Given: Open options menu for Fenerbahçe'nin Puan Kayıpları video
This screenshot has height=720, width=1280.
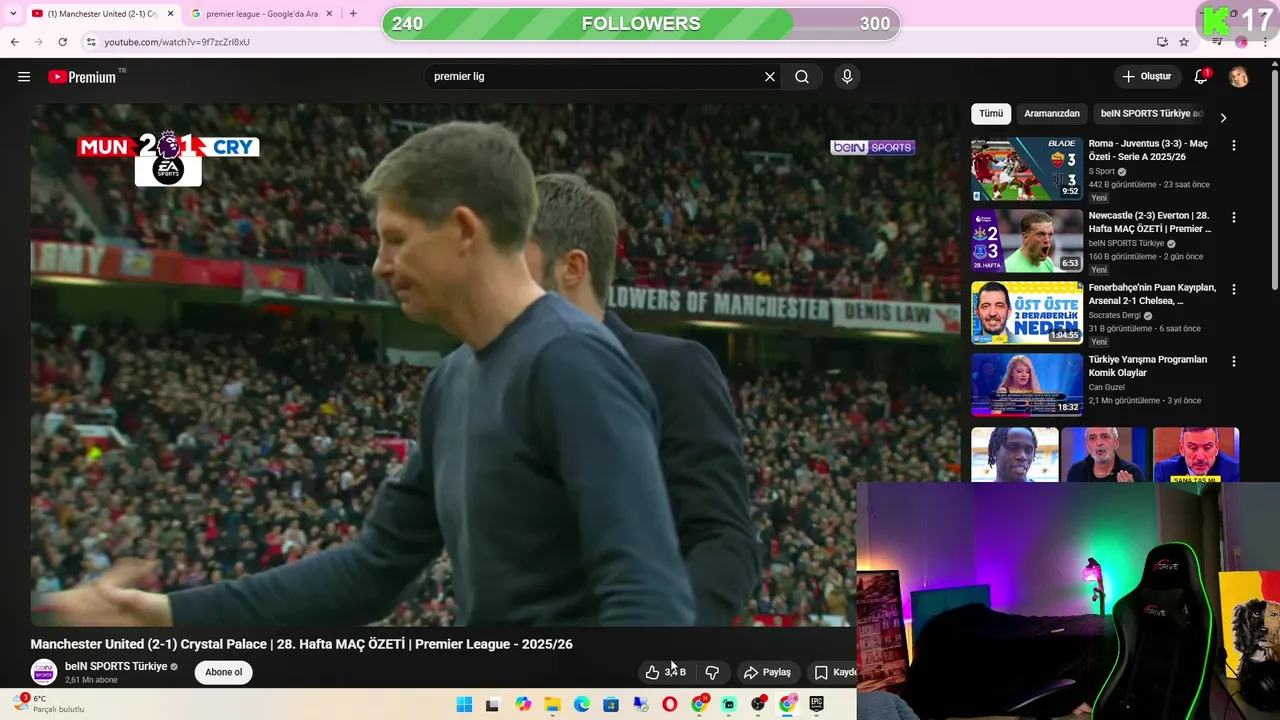Looking at the screenshot, I should pyautogui.click(x=1233, y=289).
